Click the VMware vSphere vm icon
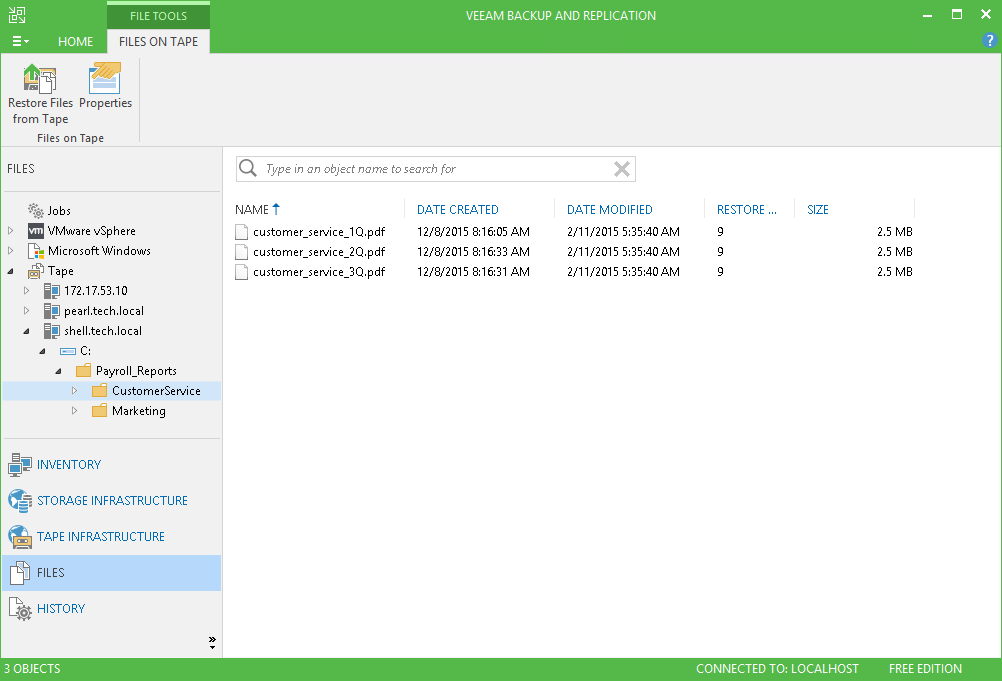The height and width of the screenshot is (681, 1002). pyautogui.click(x=36, y=231)
